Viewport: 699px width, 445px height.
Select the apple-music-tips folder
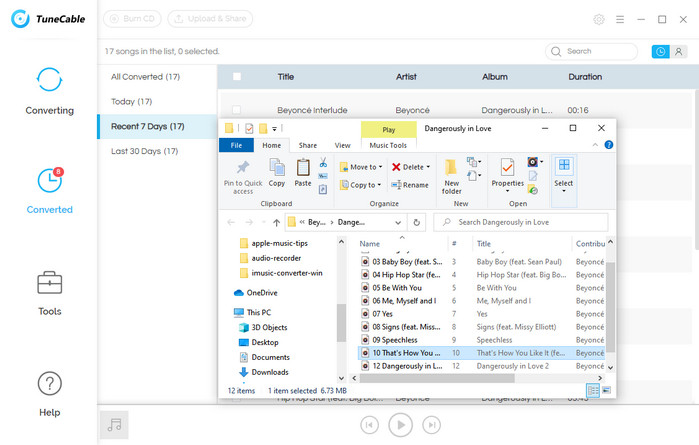pyautogui.click(x=274, y=243)
